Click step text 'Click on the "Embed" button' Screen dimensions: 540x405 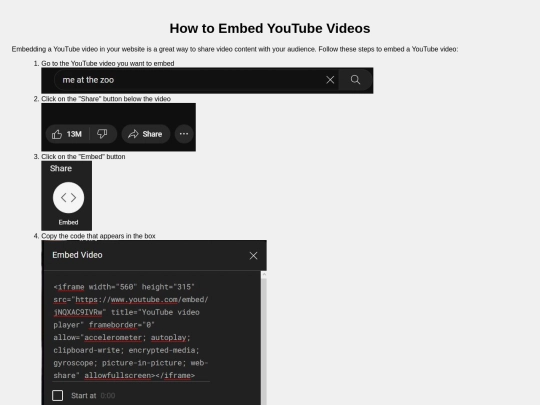point(83,157)
